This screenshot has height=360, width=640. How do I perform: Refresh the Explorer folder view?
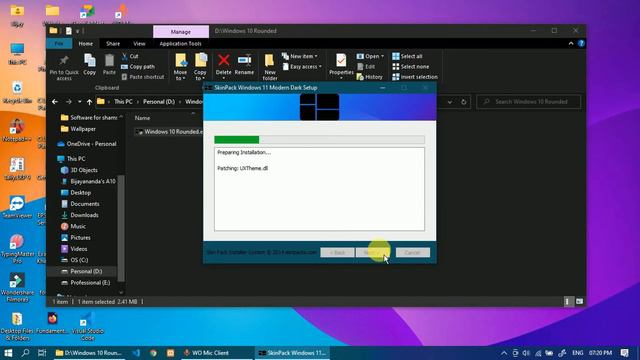click(x=464, y=102)
